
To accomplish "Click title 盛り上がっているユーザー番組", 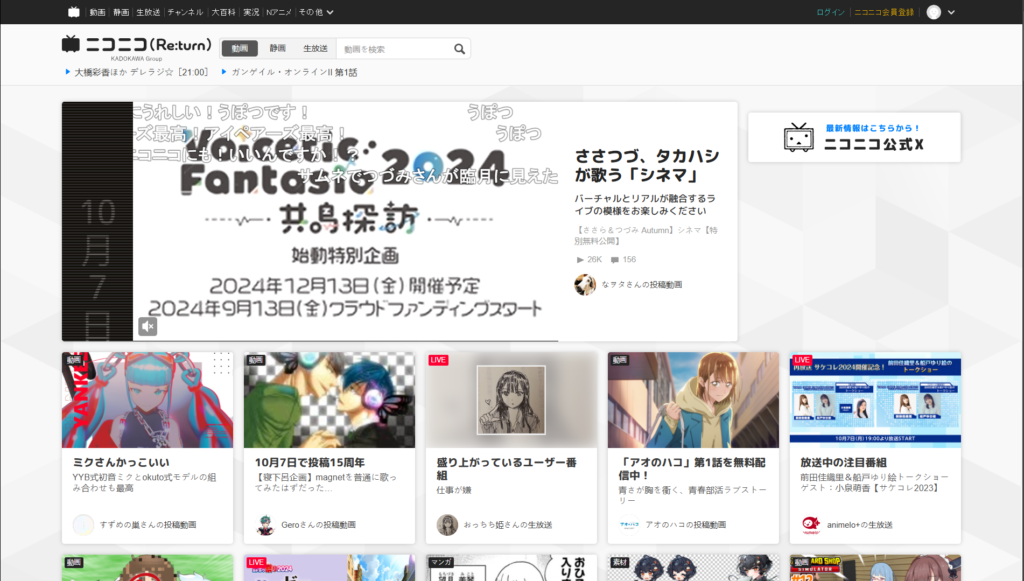I will point(507,469).
